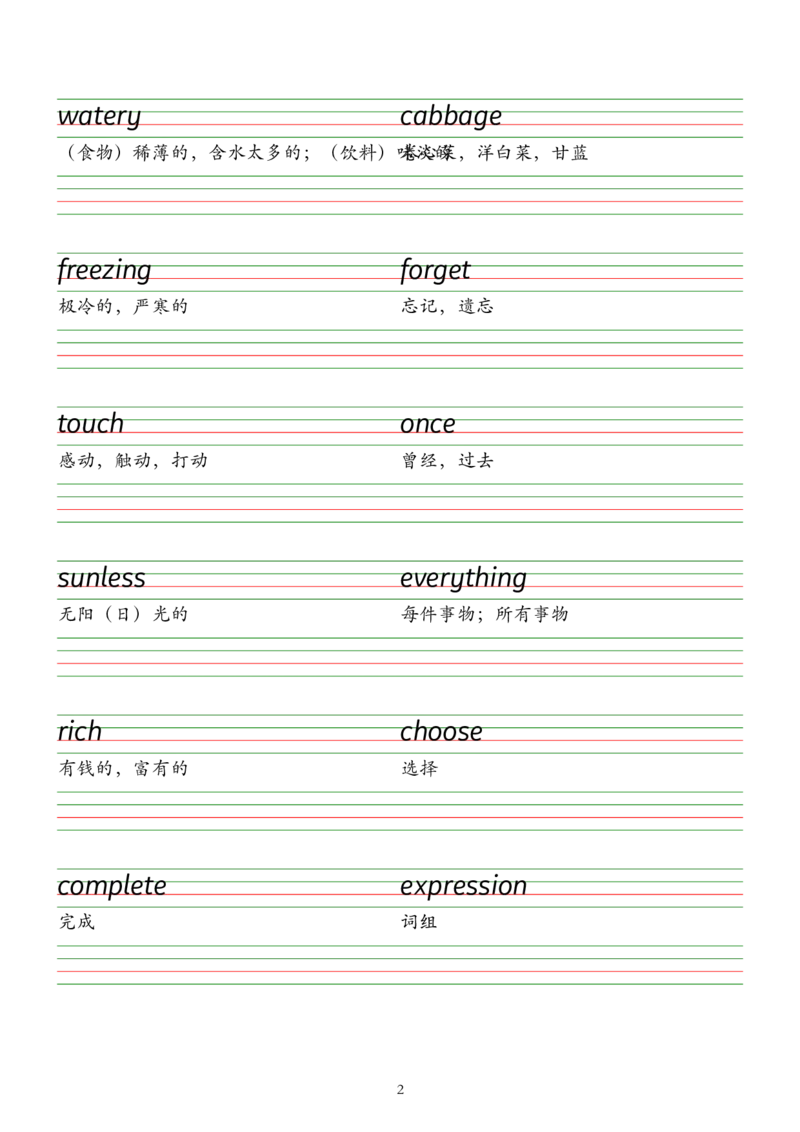Image resolution: width=800 pixels, height=1132 pixels.
Task: Select the "medicine" heading
Action: [103, 271]
